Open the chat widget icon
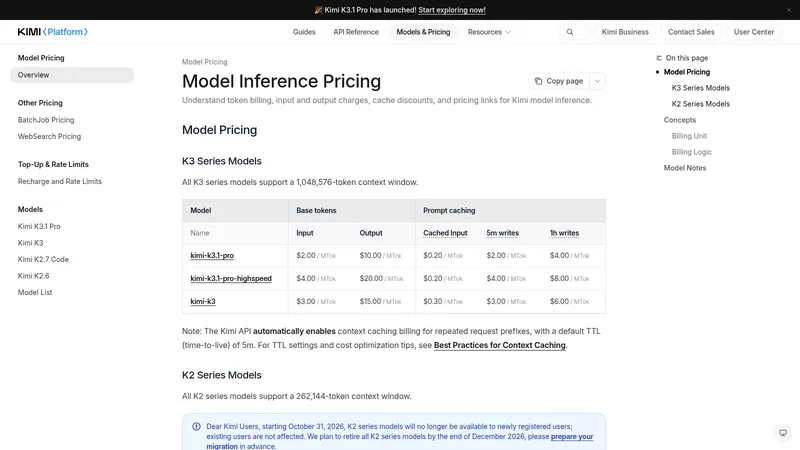The image size is (800, 450). click(x=783, y=433)
